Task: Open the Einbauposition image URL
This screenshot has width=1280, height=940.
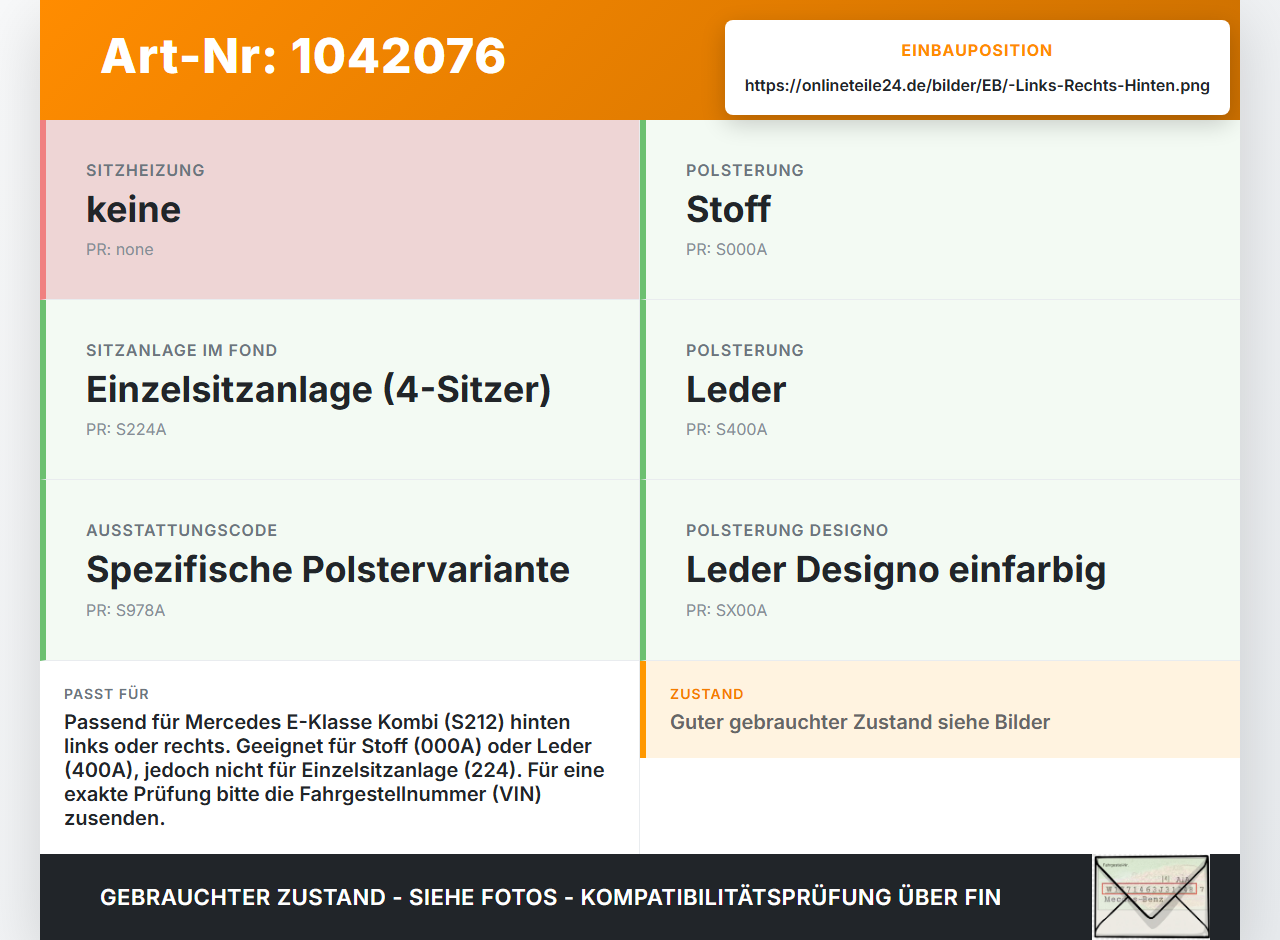Action: coord(977,86)
